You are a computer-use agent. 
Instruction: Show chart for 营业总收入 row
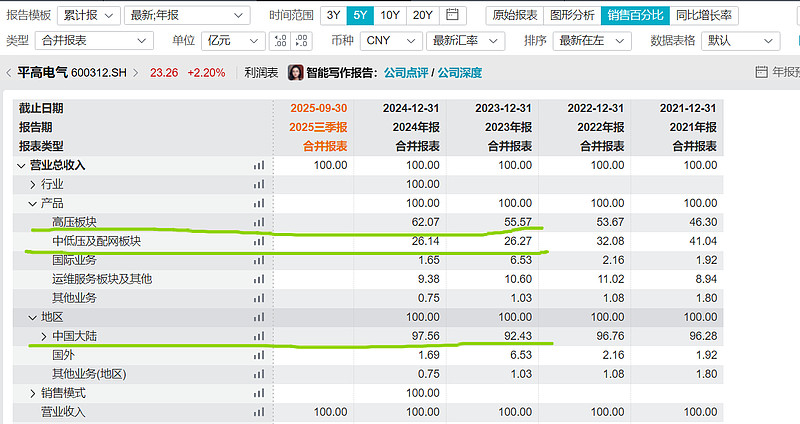pyautogui.click(x=259, y=165)
